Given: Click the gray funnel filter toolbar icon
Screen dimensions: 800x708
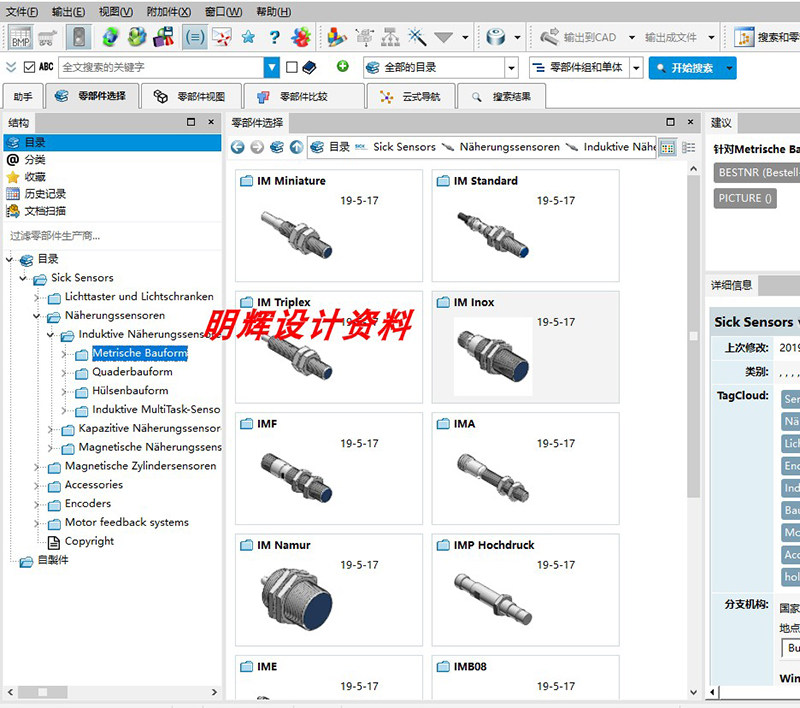Looking at the screenshot, I should pos(443,37).
